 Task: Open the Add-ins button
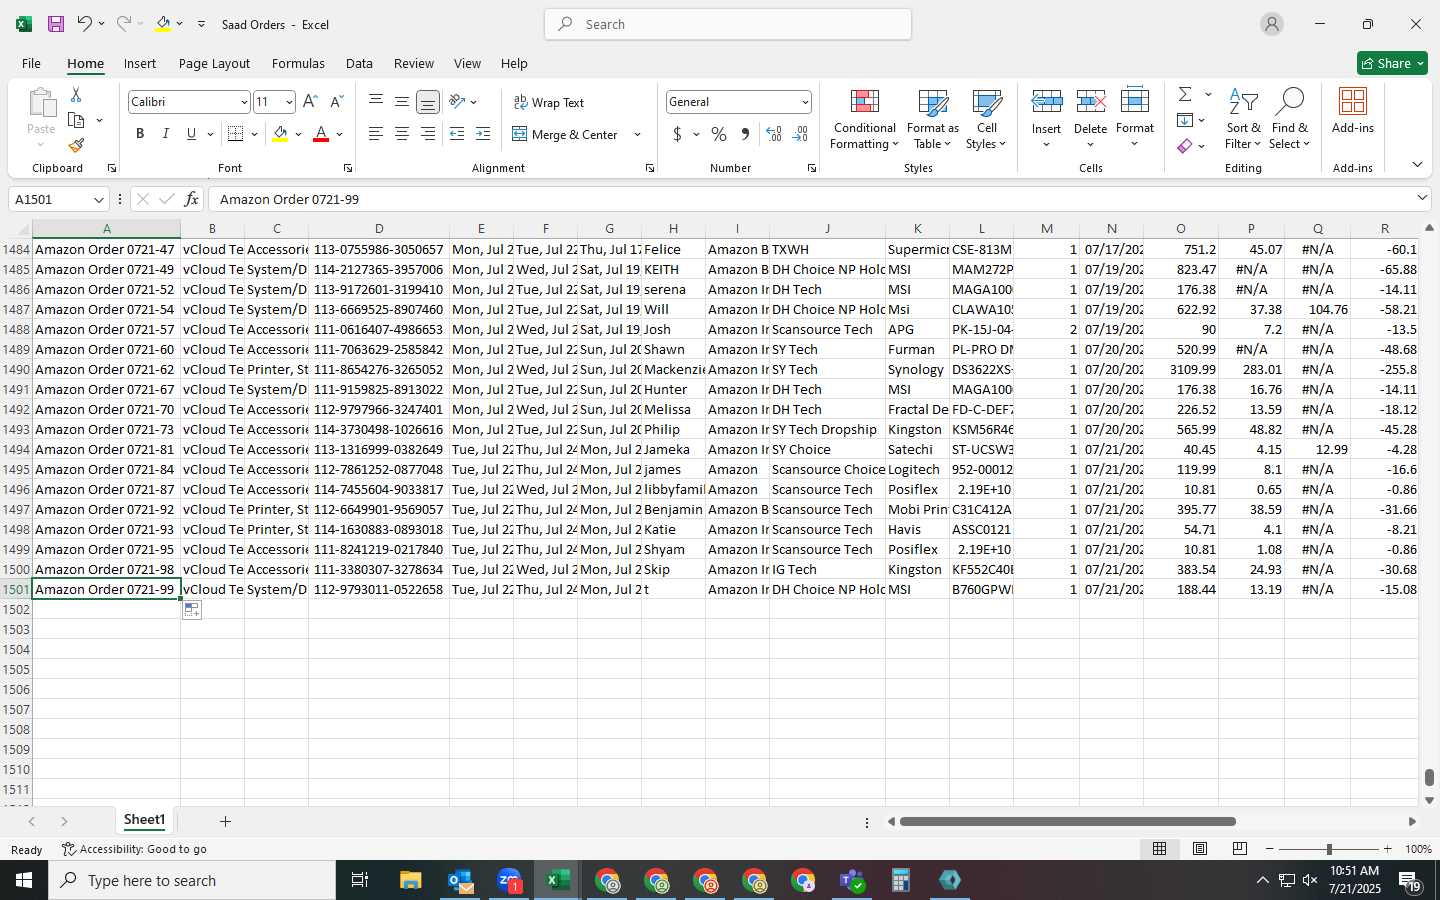pyautogui.click(x=1353, y=110)
